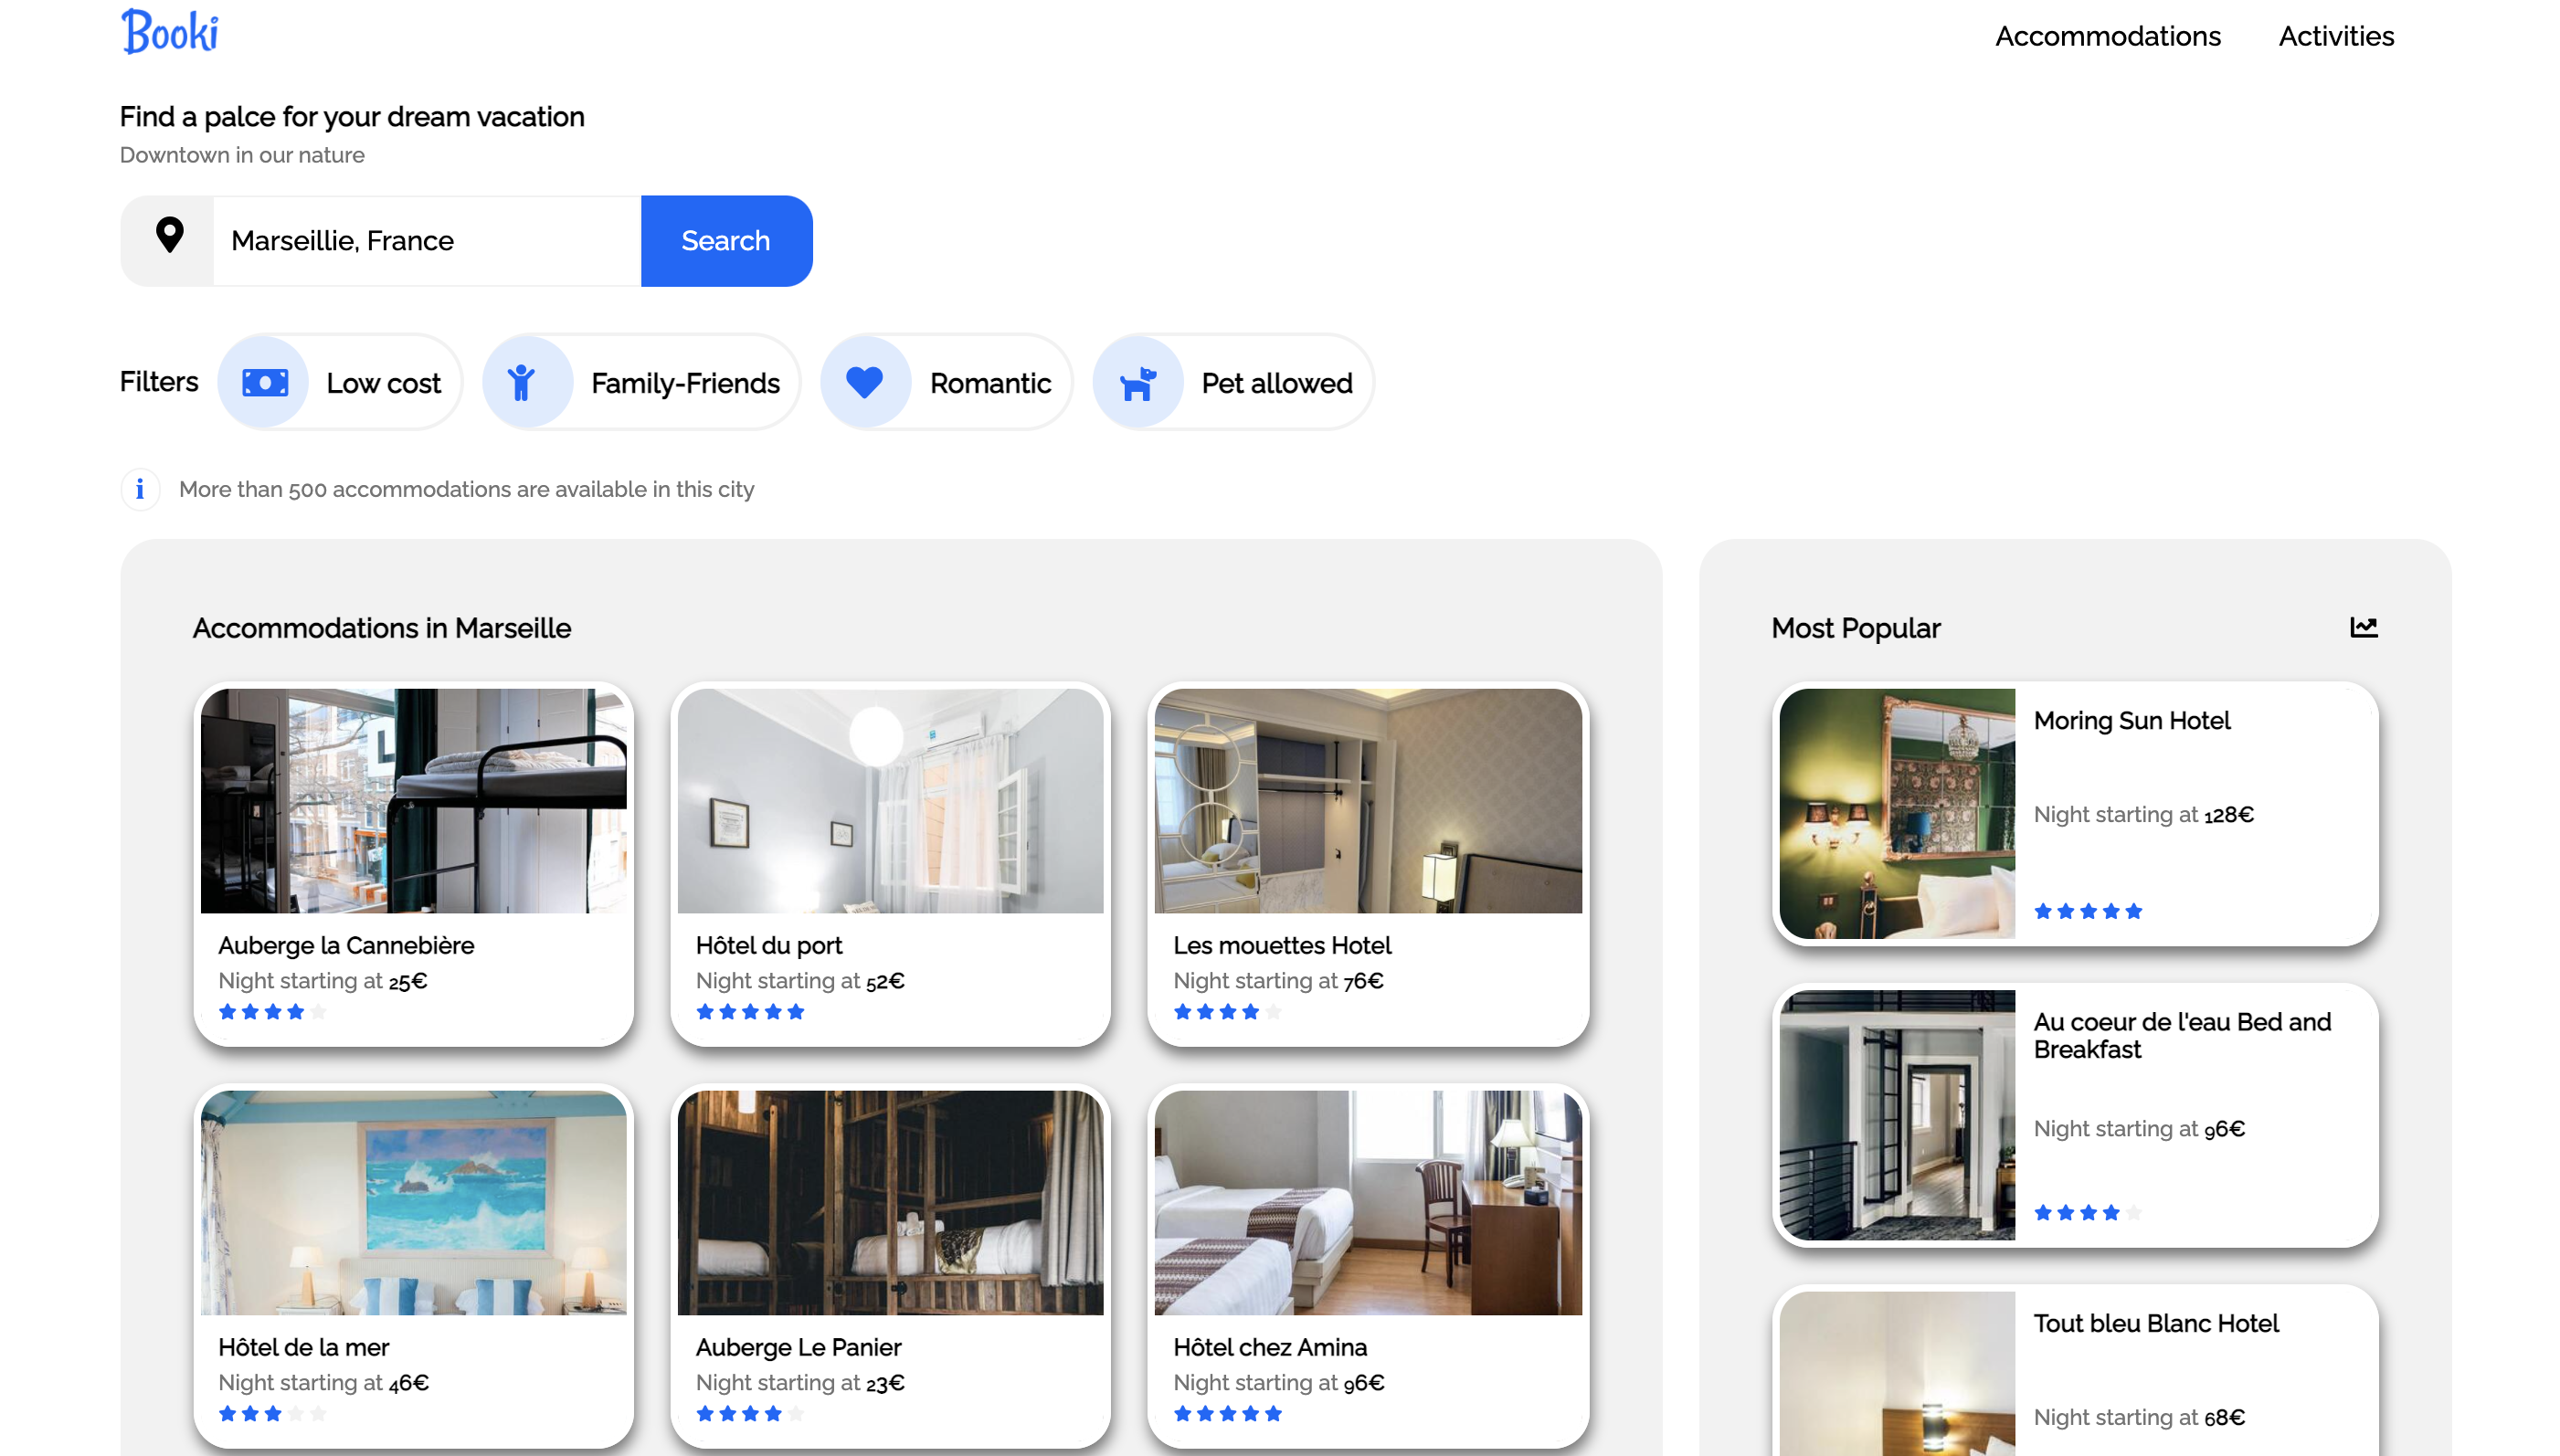Viewport: 2560px width, 1456px height.
Task: Click the info icon about accommodations
Action: (140, 489)
